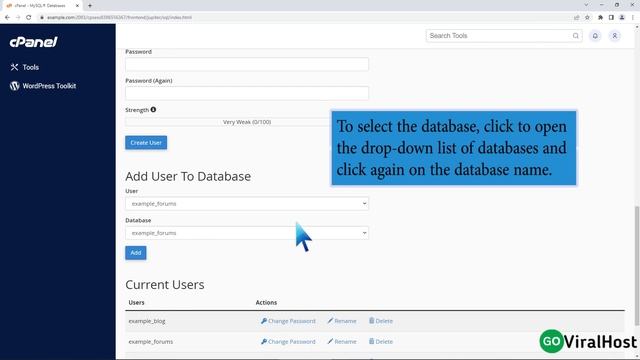Open the user account icon
Screen dimensions: 640x360
(x=614, y=36)
